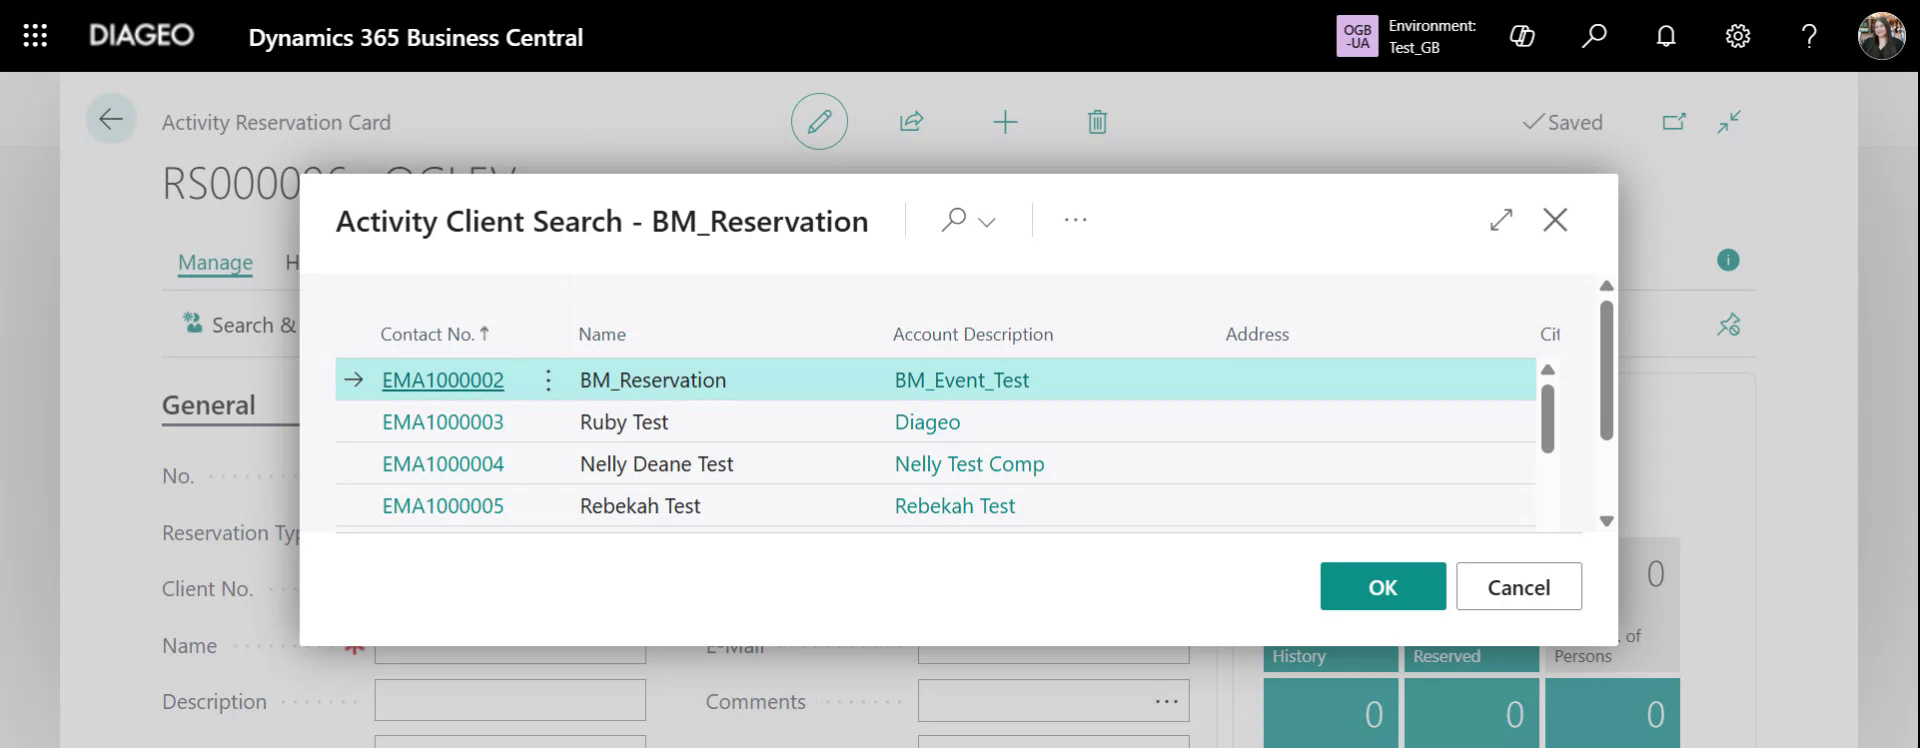Click the Saved status indicator

(1562, 122)
